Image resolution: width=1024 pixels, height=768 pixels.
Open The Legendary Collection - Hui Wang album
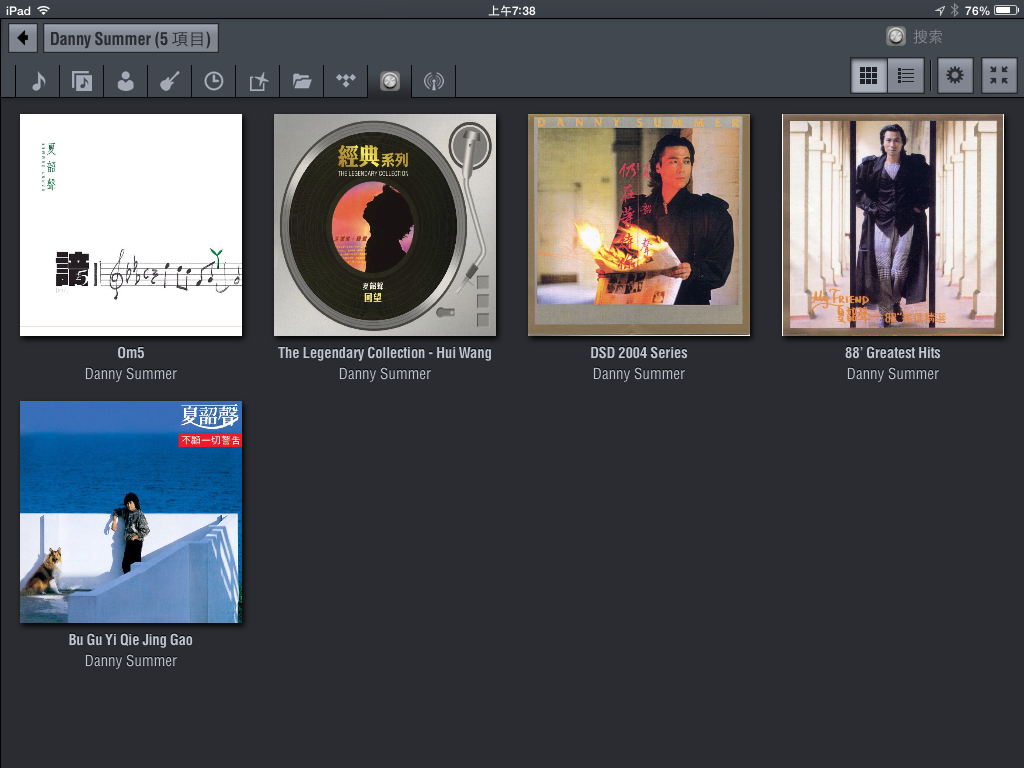pyautogui.click(x=385, y=225)
